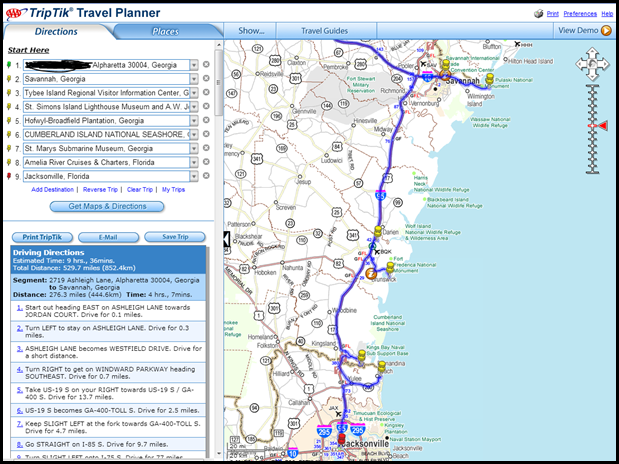Image resolution: width=619 pixels, height=464 pixels.
Task: Click the driving directions scrollbar down arrow
Action: tap(218, 455)
